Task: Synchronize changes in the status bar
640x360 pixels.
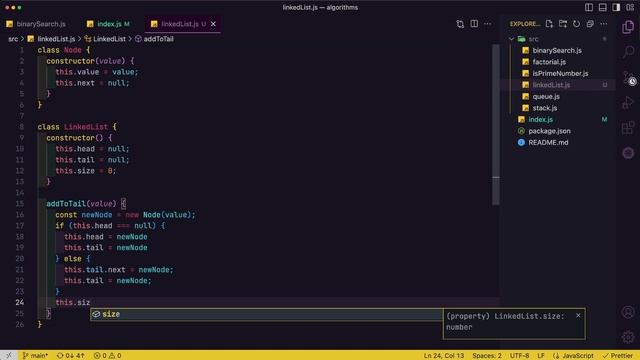Action: [71, 356]
